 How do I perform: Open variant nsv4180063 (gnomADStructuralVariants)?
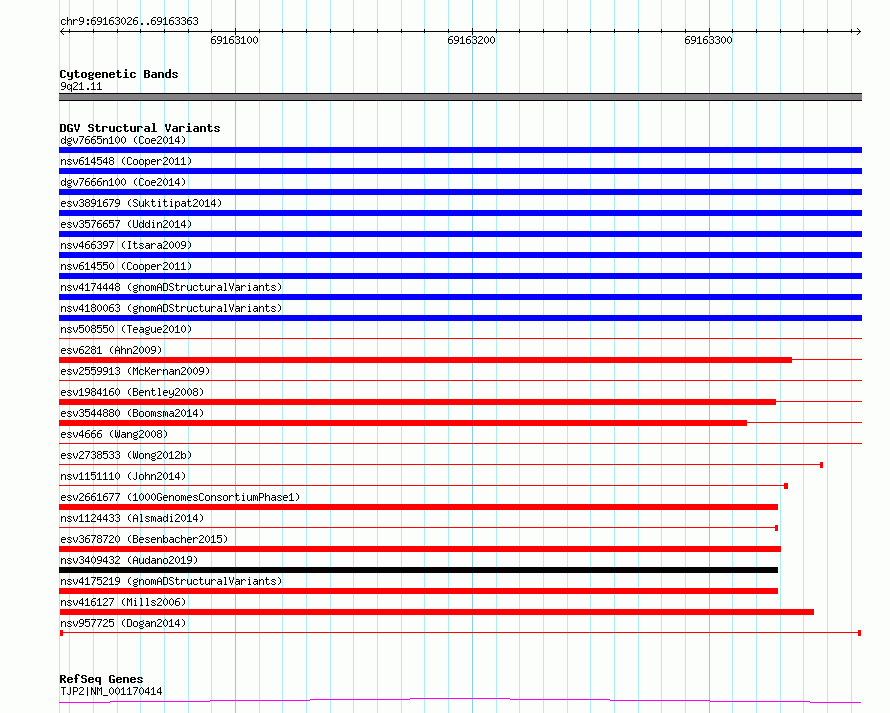click(171, 308)
